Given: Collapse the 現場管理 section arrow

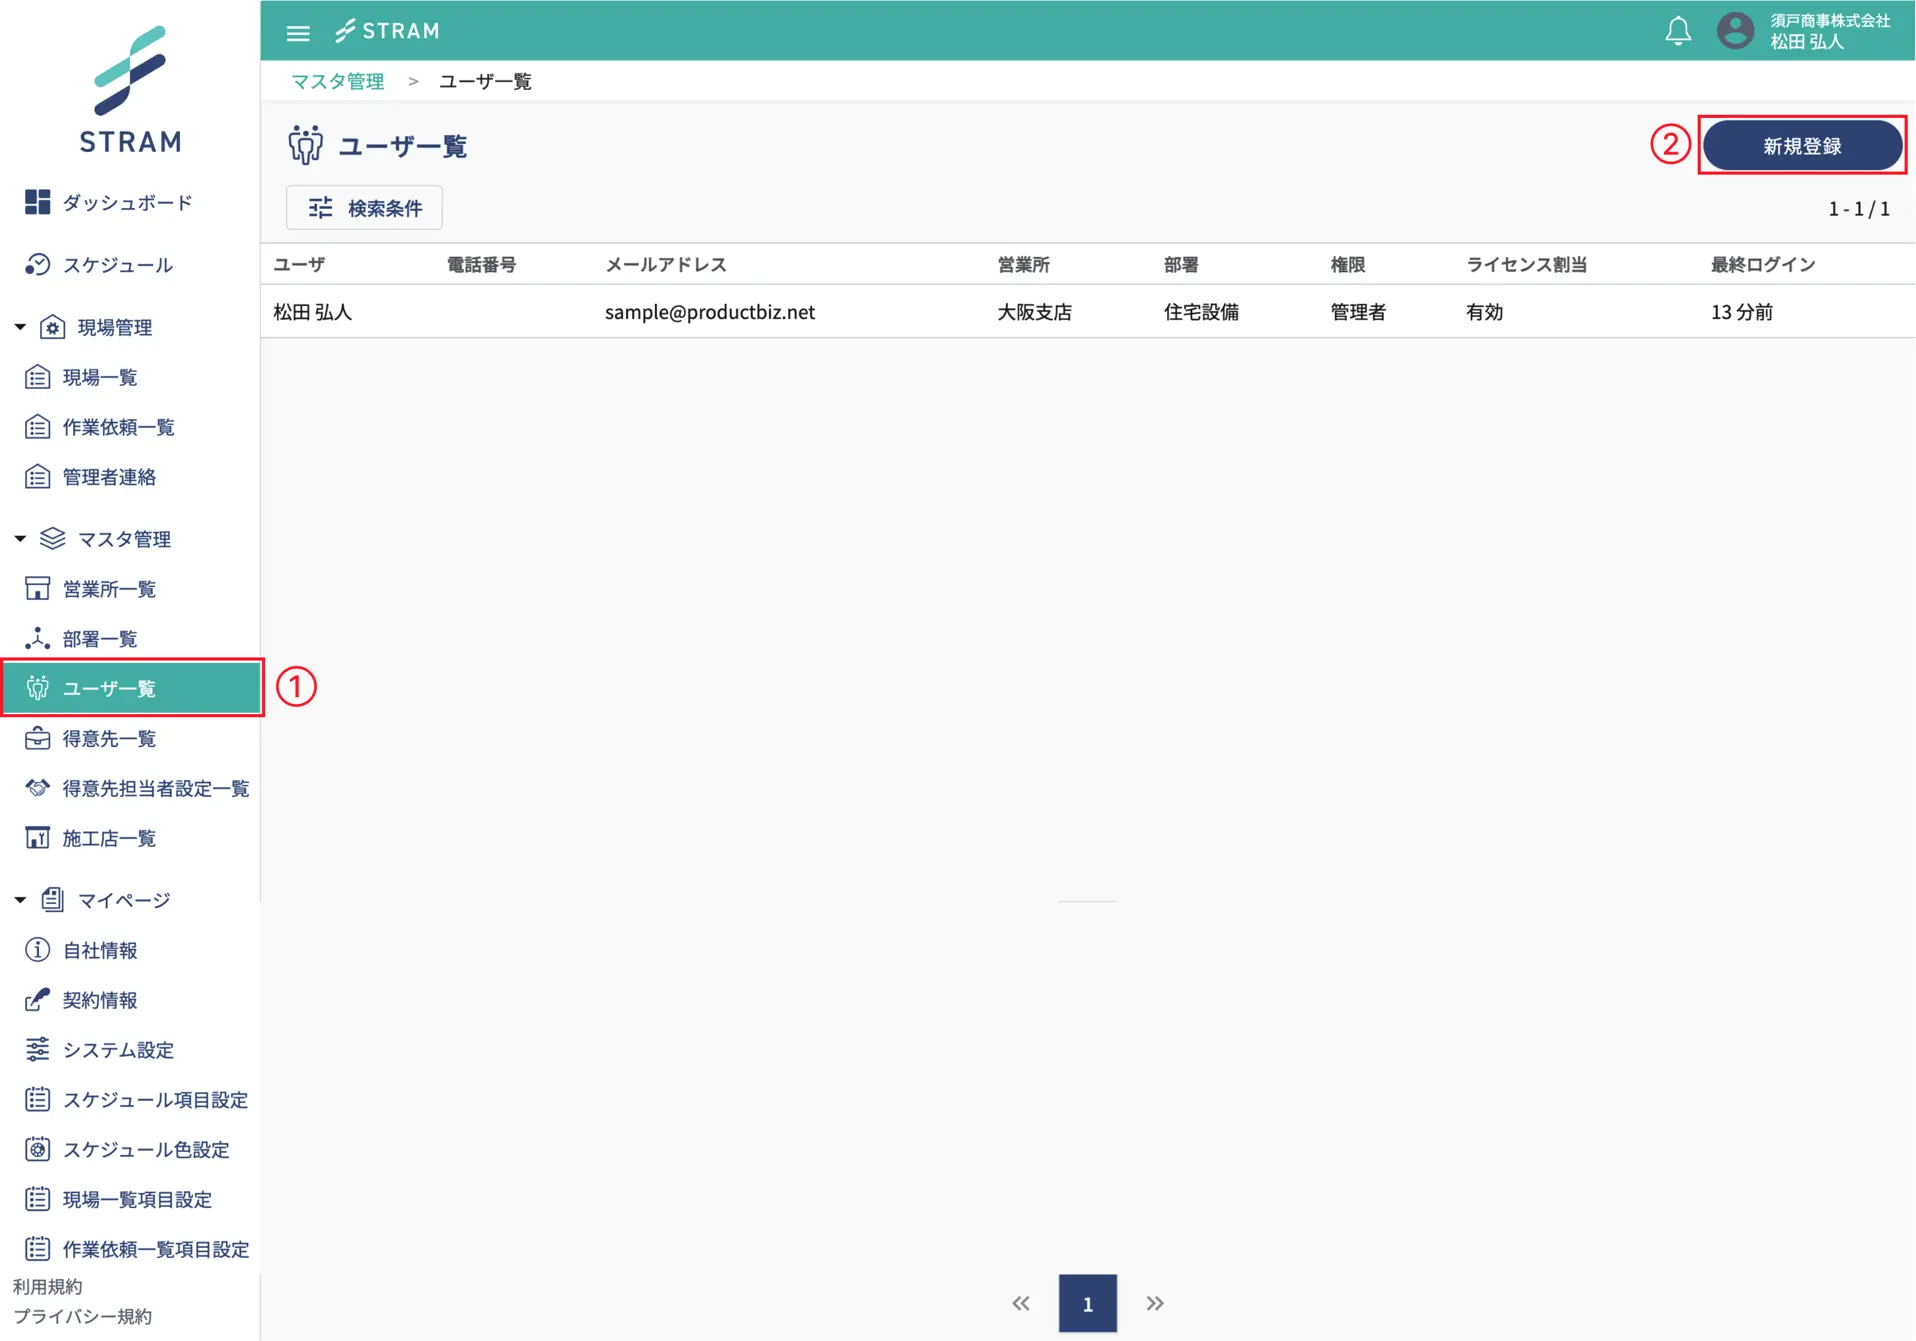Looking at the screenshot, I should [x=20, y=327].
